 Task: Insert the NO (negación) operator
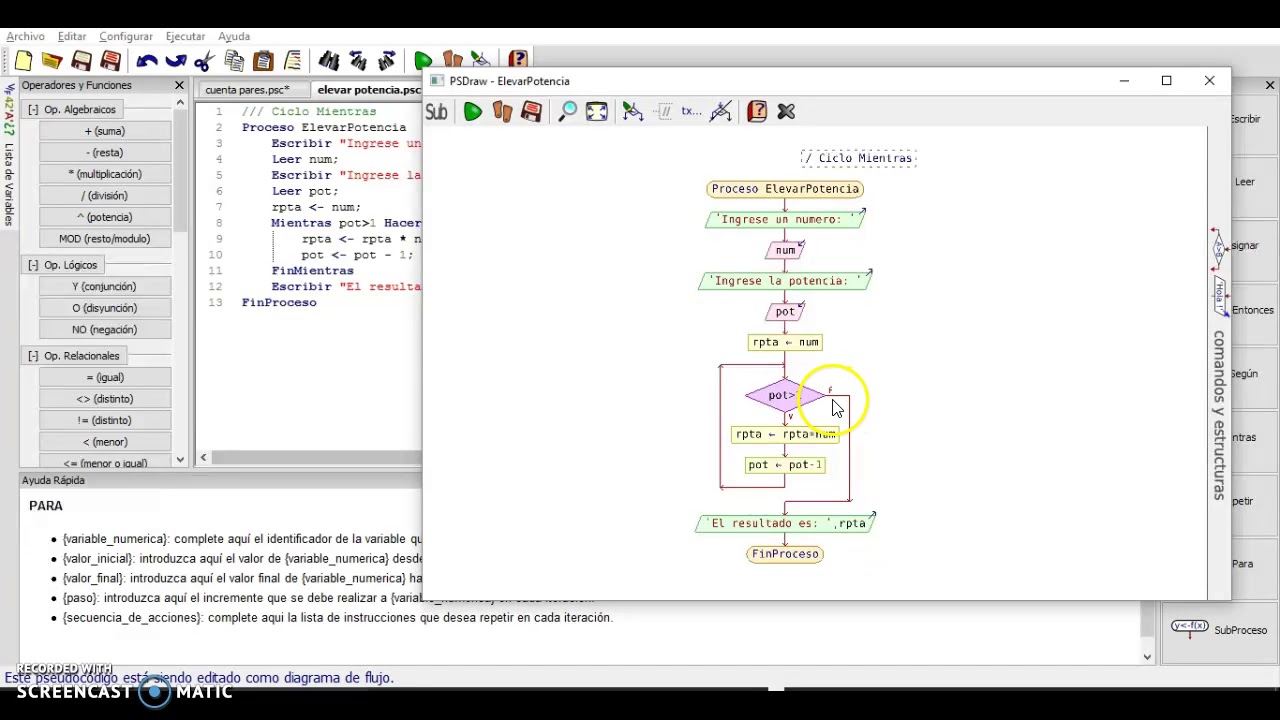coord(105,330)
